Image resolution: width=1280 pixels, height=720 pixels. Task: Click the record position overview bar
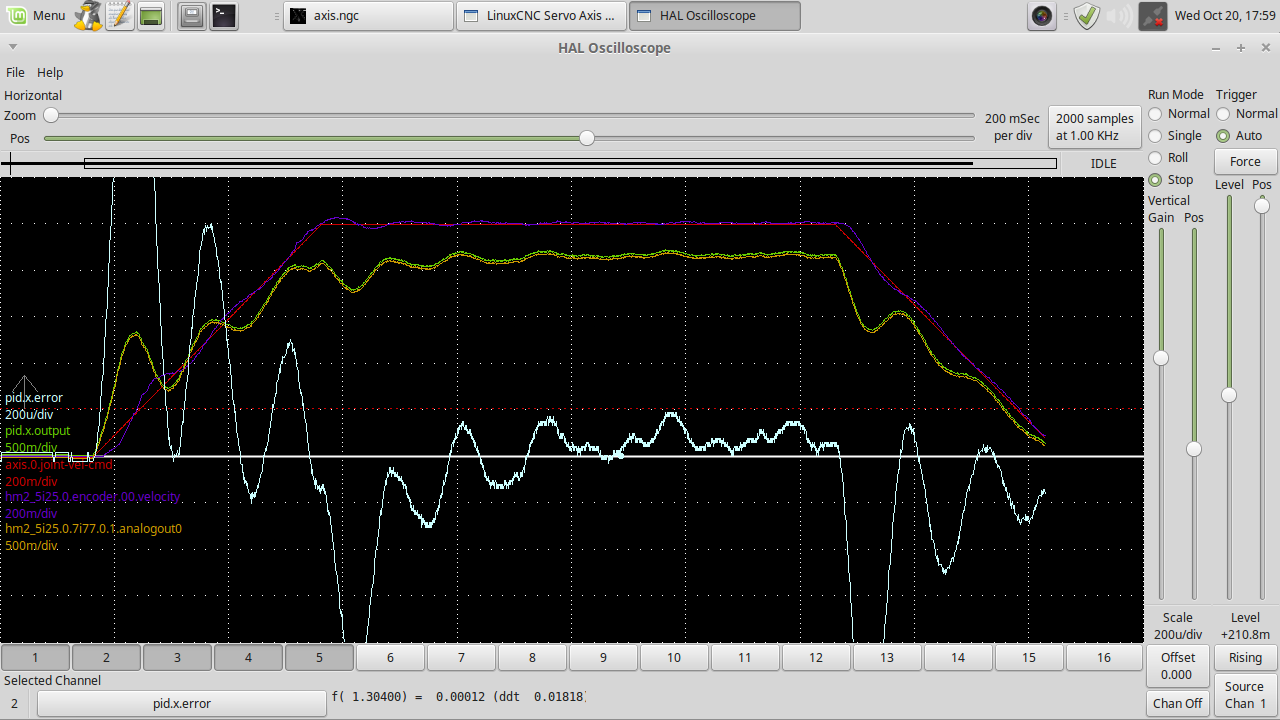click(570, 163)
